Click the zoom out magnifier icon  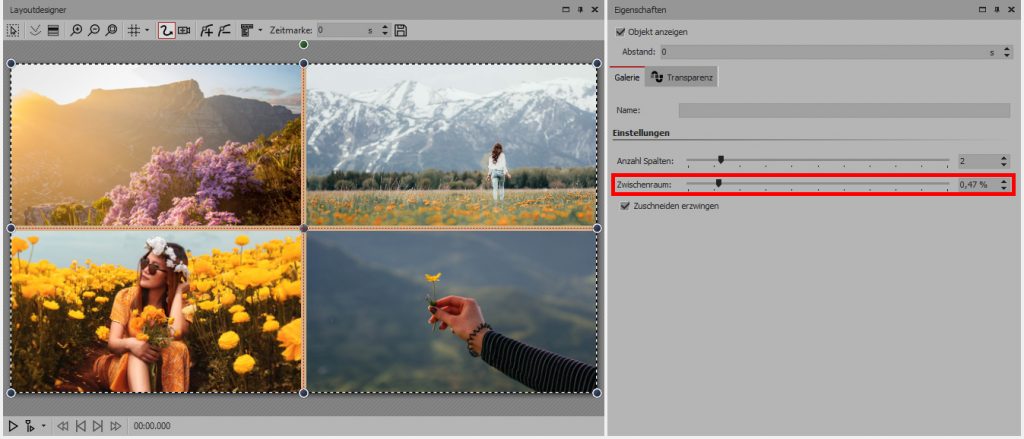[94, 31]
